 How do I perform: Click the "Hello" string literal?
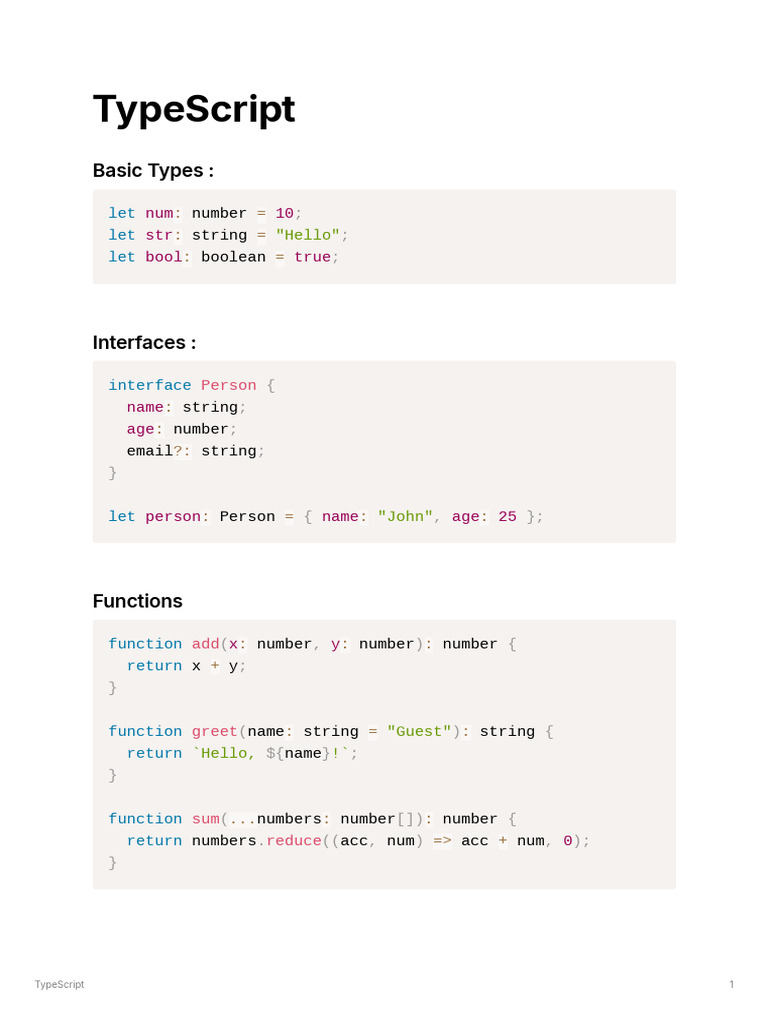pos(308,235)
